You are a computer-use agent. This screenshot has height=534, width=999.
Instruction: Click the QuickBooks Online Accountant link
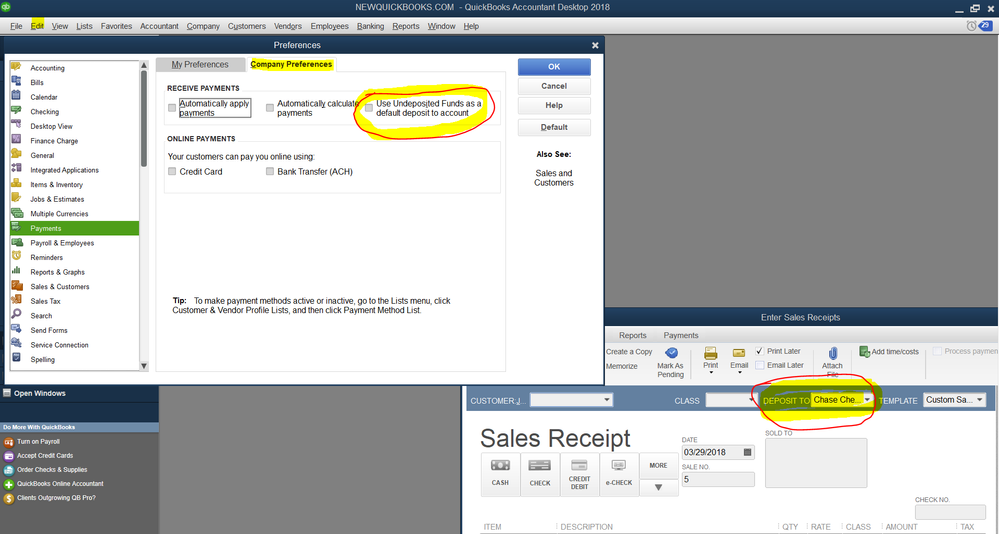(x=60, y=484)
